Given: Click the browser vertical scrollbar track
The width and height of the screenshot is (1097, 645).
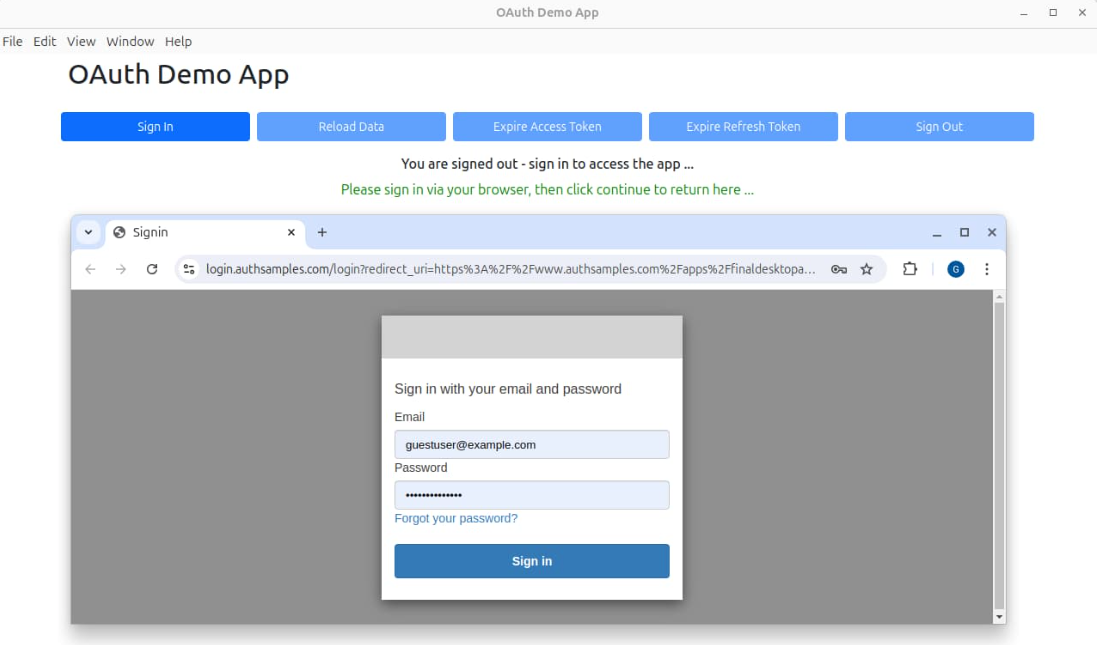Looking at the screenshot, I should pos(999,456).
